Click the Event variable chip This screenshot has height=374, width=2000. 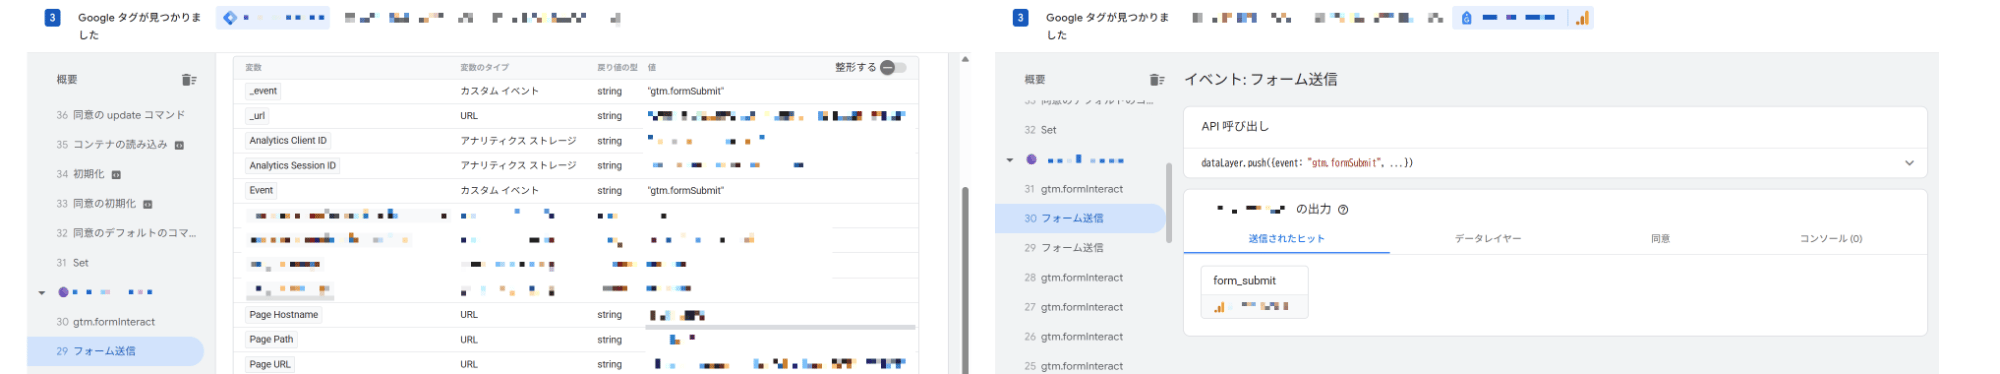[x=261, y=190]
